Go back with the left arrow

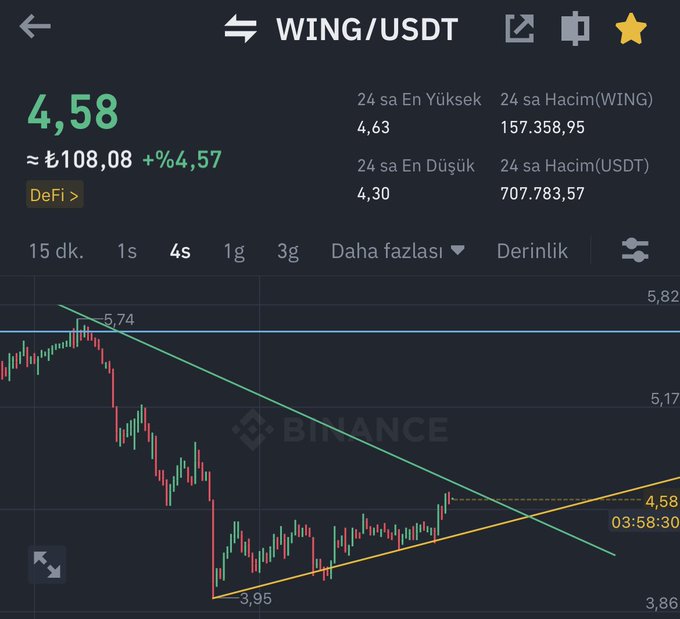35,26
